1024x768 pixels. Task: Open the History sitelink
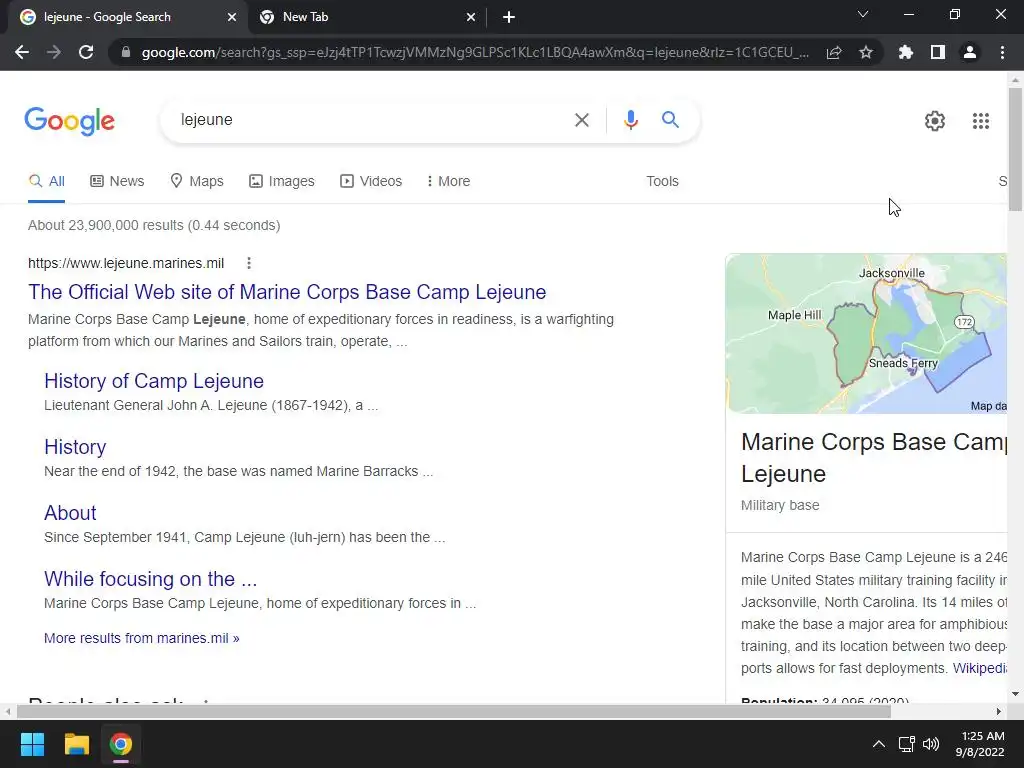coord(75,447)
